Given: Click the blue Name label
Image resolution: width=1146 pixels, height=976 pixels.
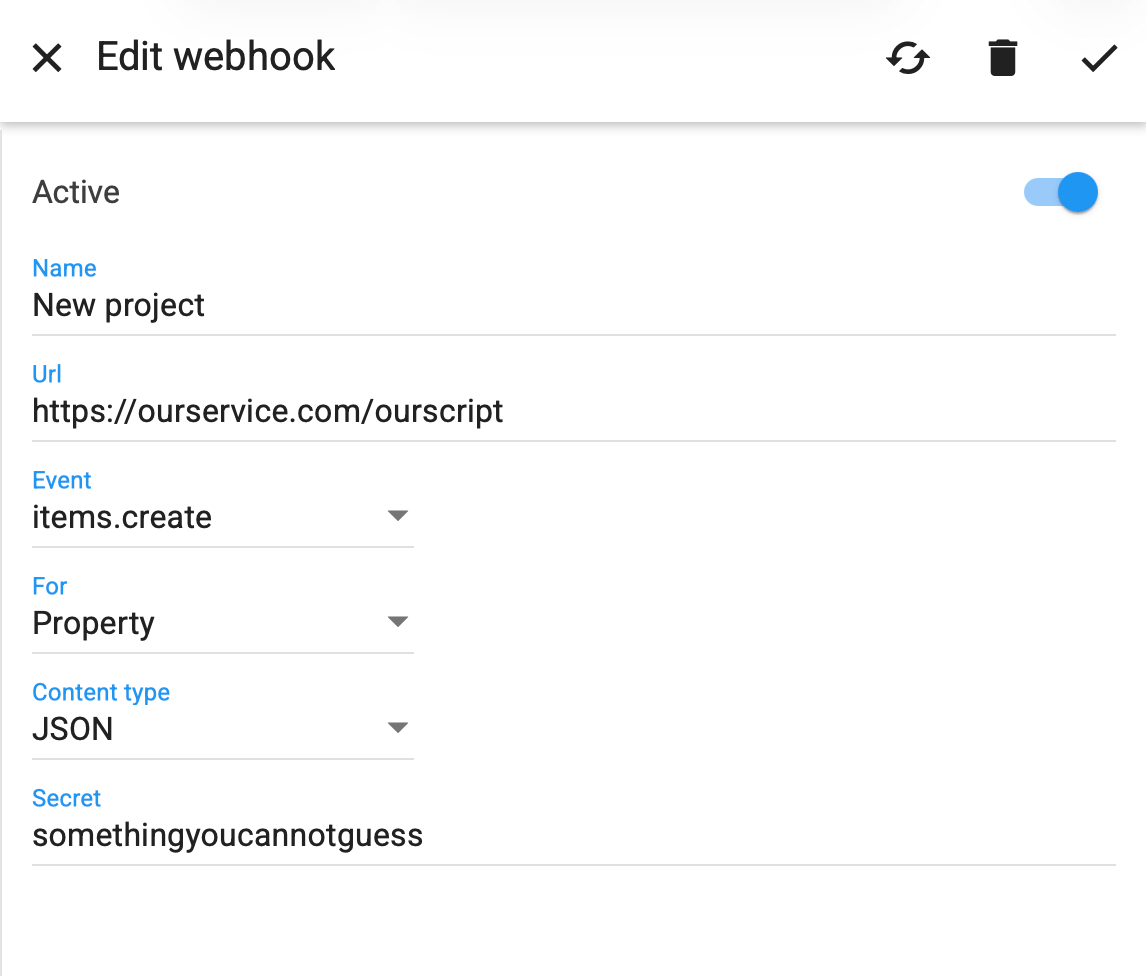Looking at the screenshot, I should (x=64, y=268).
